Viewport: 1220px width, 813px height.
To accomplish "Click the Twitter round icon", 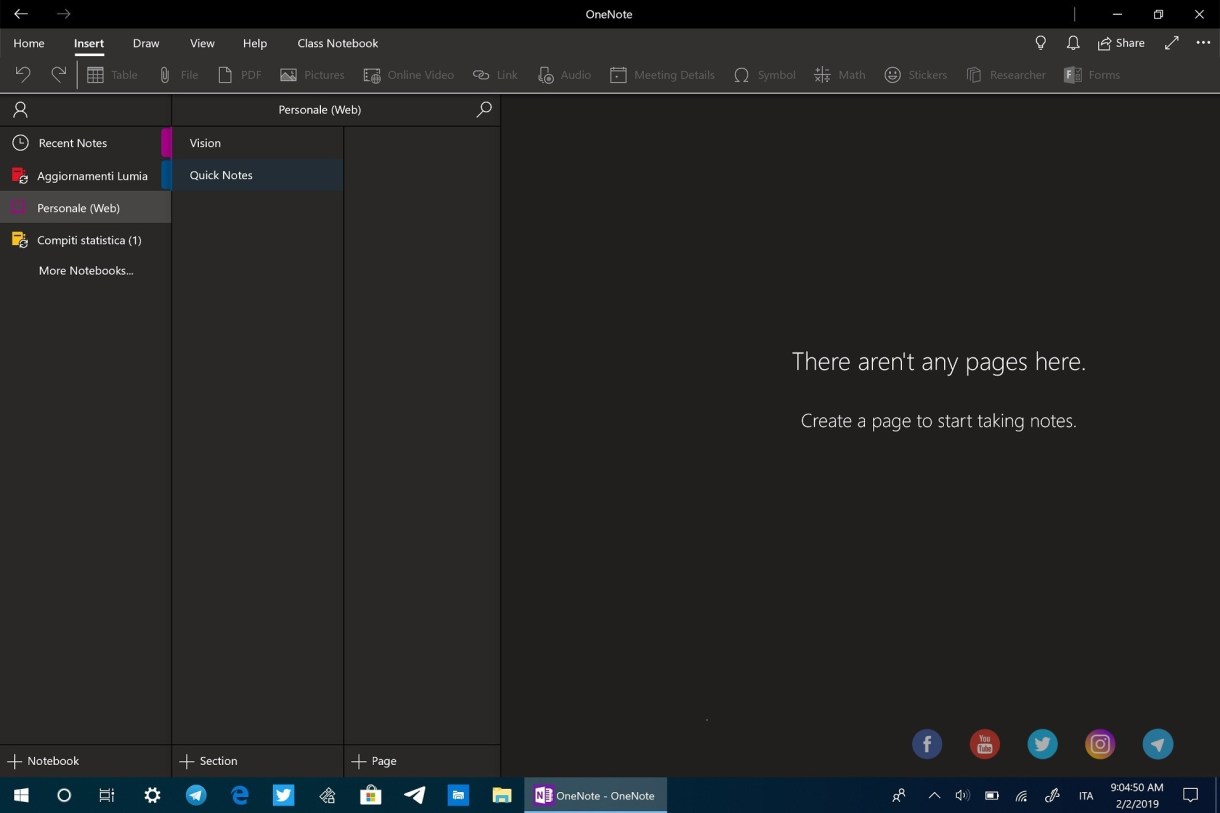I will (x=1042, y=743).
